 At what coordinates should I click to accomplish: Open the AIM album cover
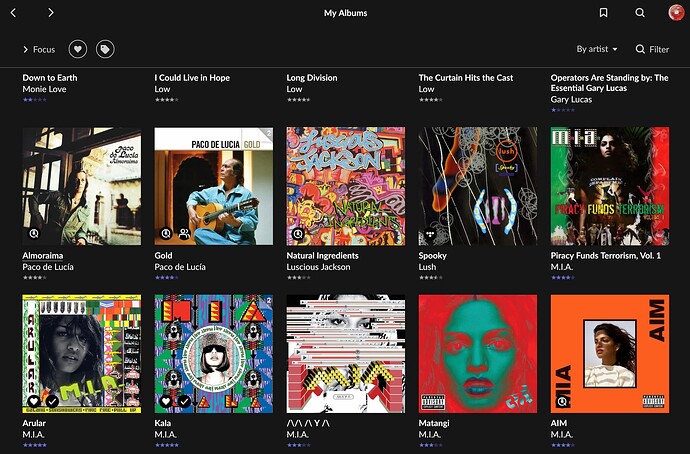(609, 354)
